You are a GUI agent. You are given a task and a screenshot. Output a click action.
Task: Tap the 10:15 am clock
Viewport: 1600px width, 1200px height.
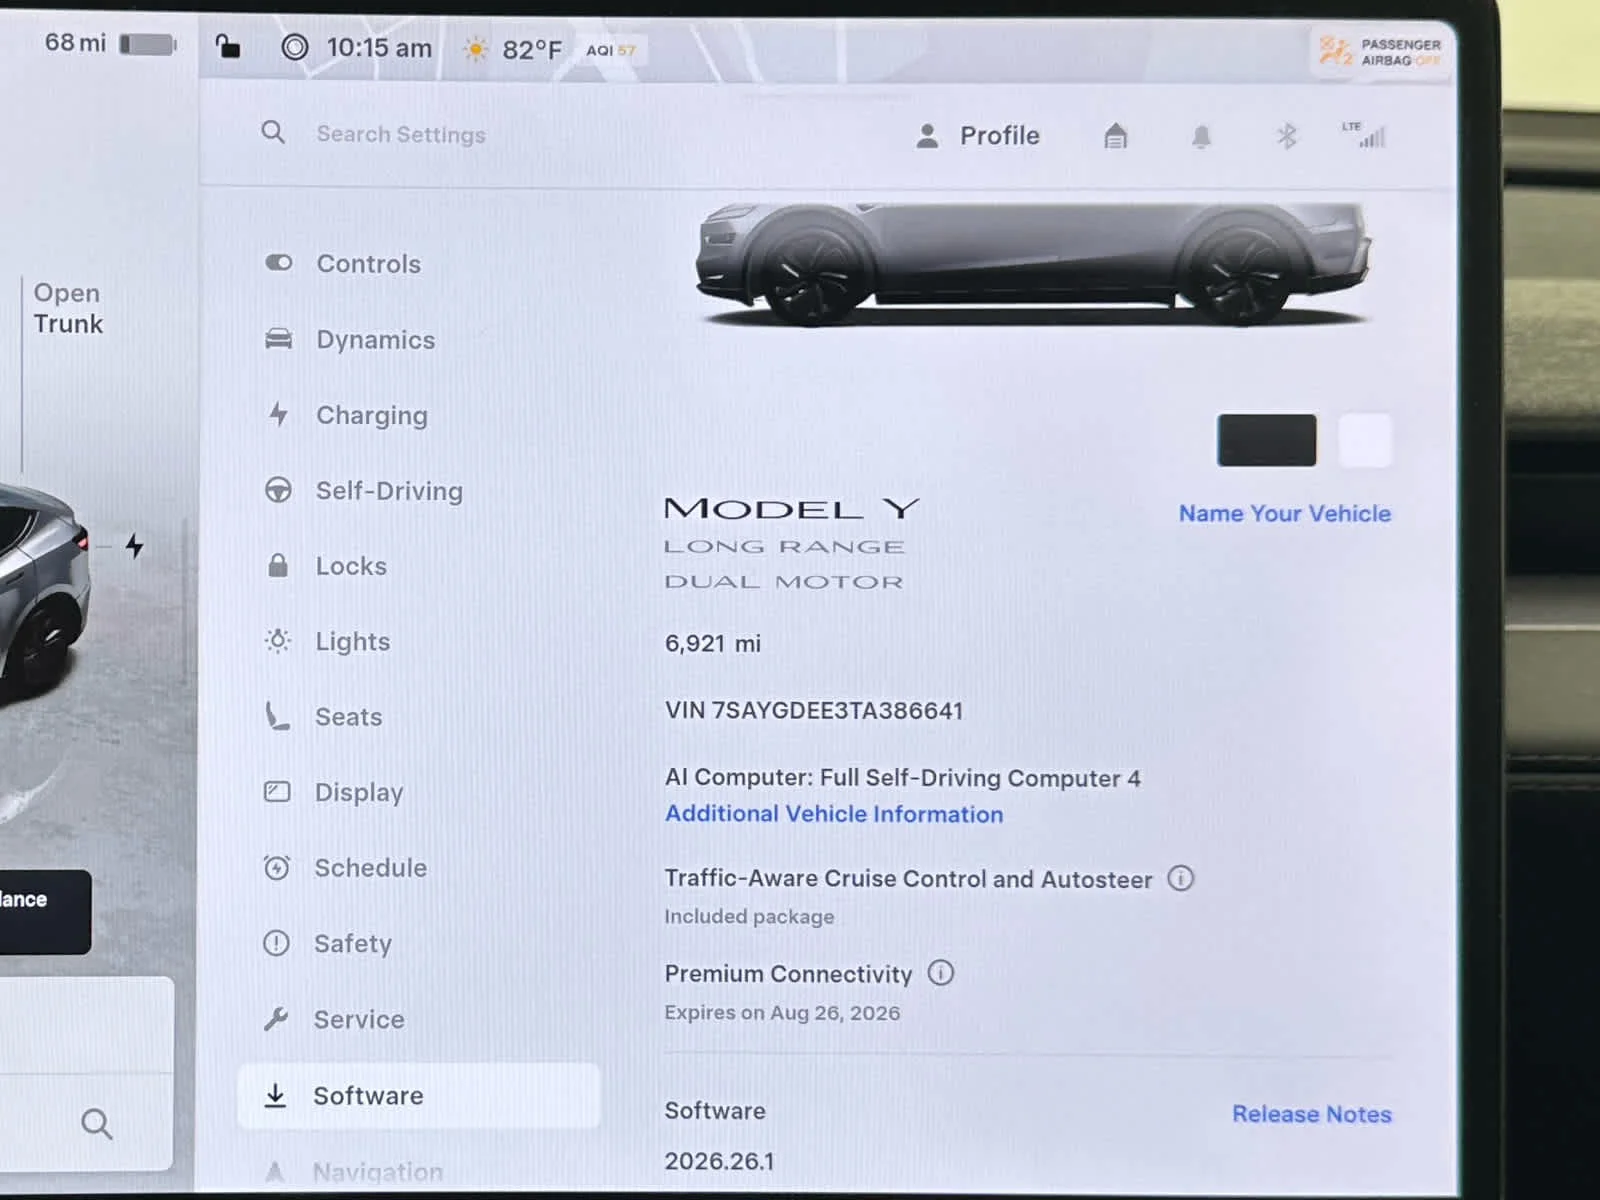[379, 48]
